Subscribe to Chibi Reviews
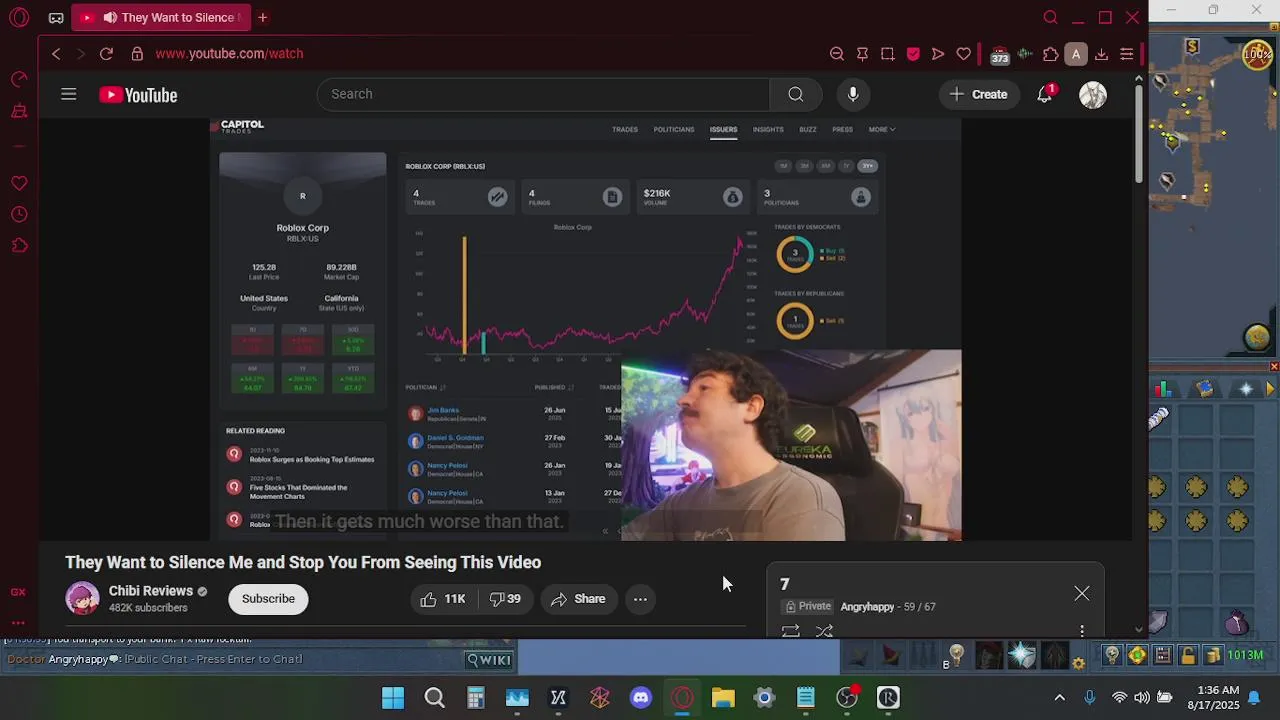 coord(268,599)
